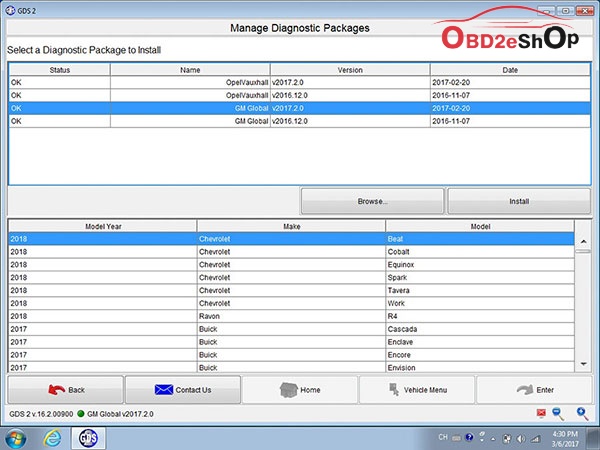Select the 2017 Buick Envision row
Viewport: 600px width, 450px height.
click(291, 367)
